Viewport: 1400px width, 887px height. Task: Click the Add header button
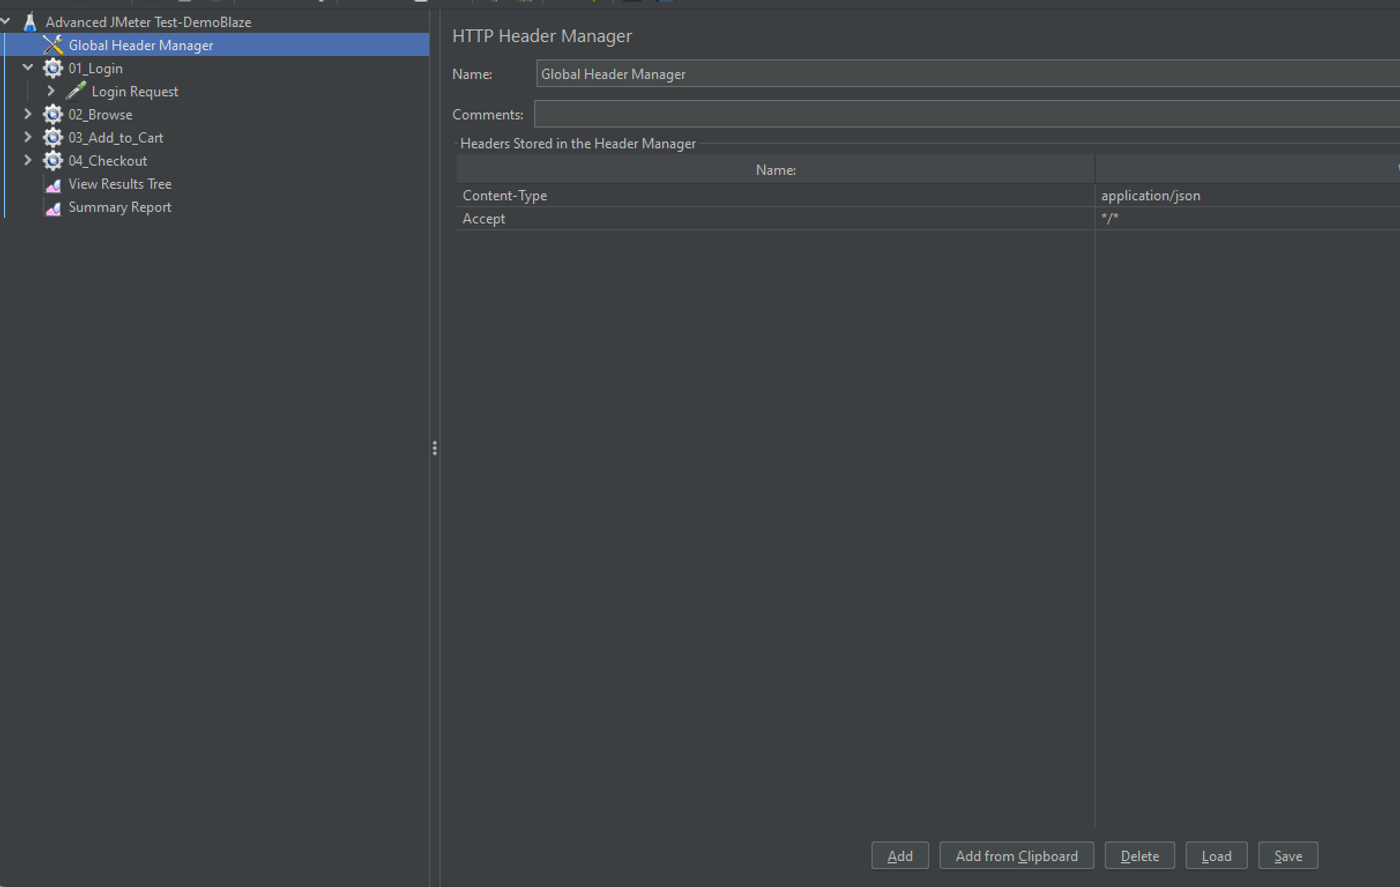[x=900, y=856]
